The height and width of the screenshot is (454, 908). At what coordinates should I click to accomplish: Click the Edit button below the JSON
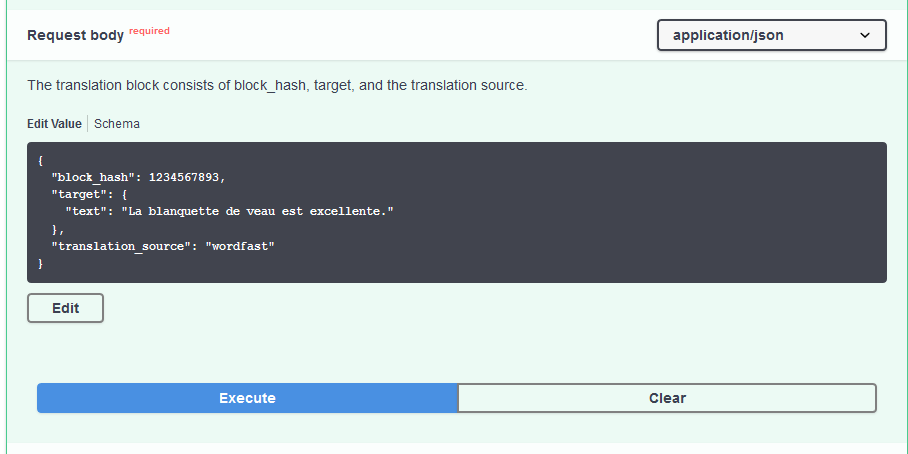65,308
